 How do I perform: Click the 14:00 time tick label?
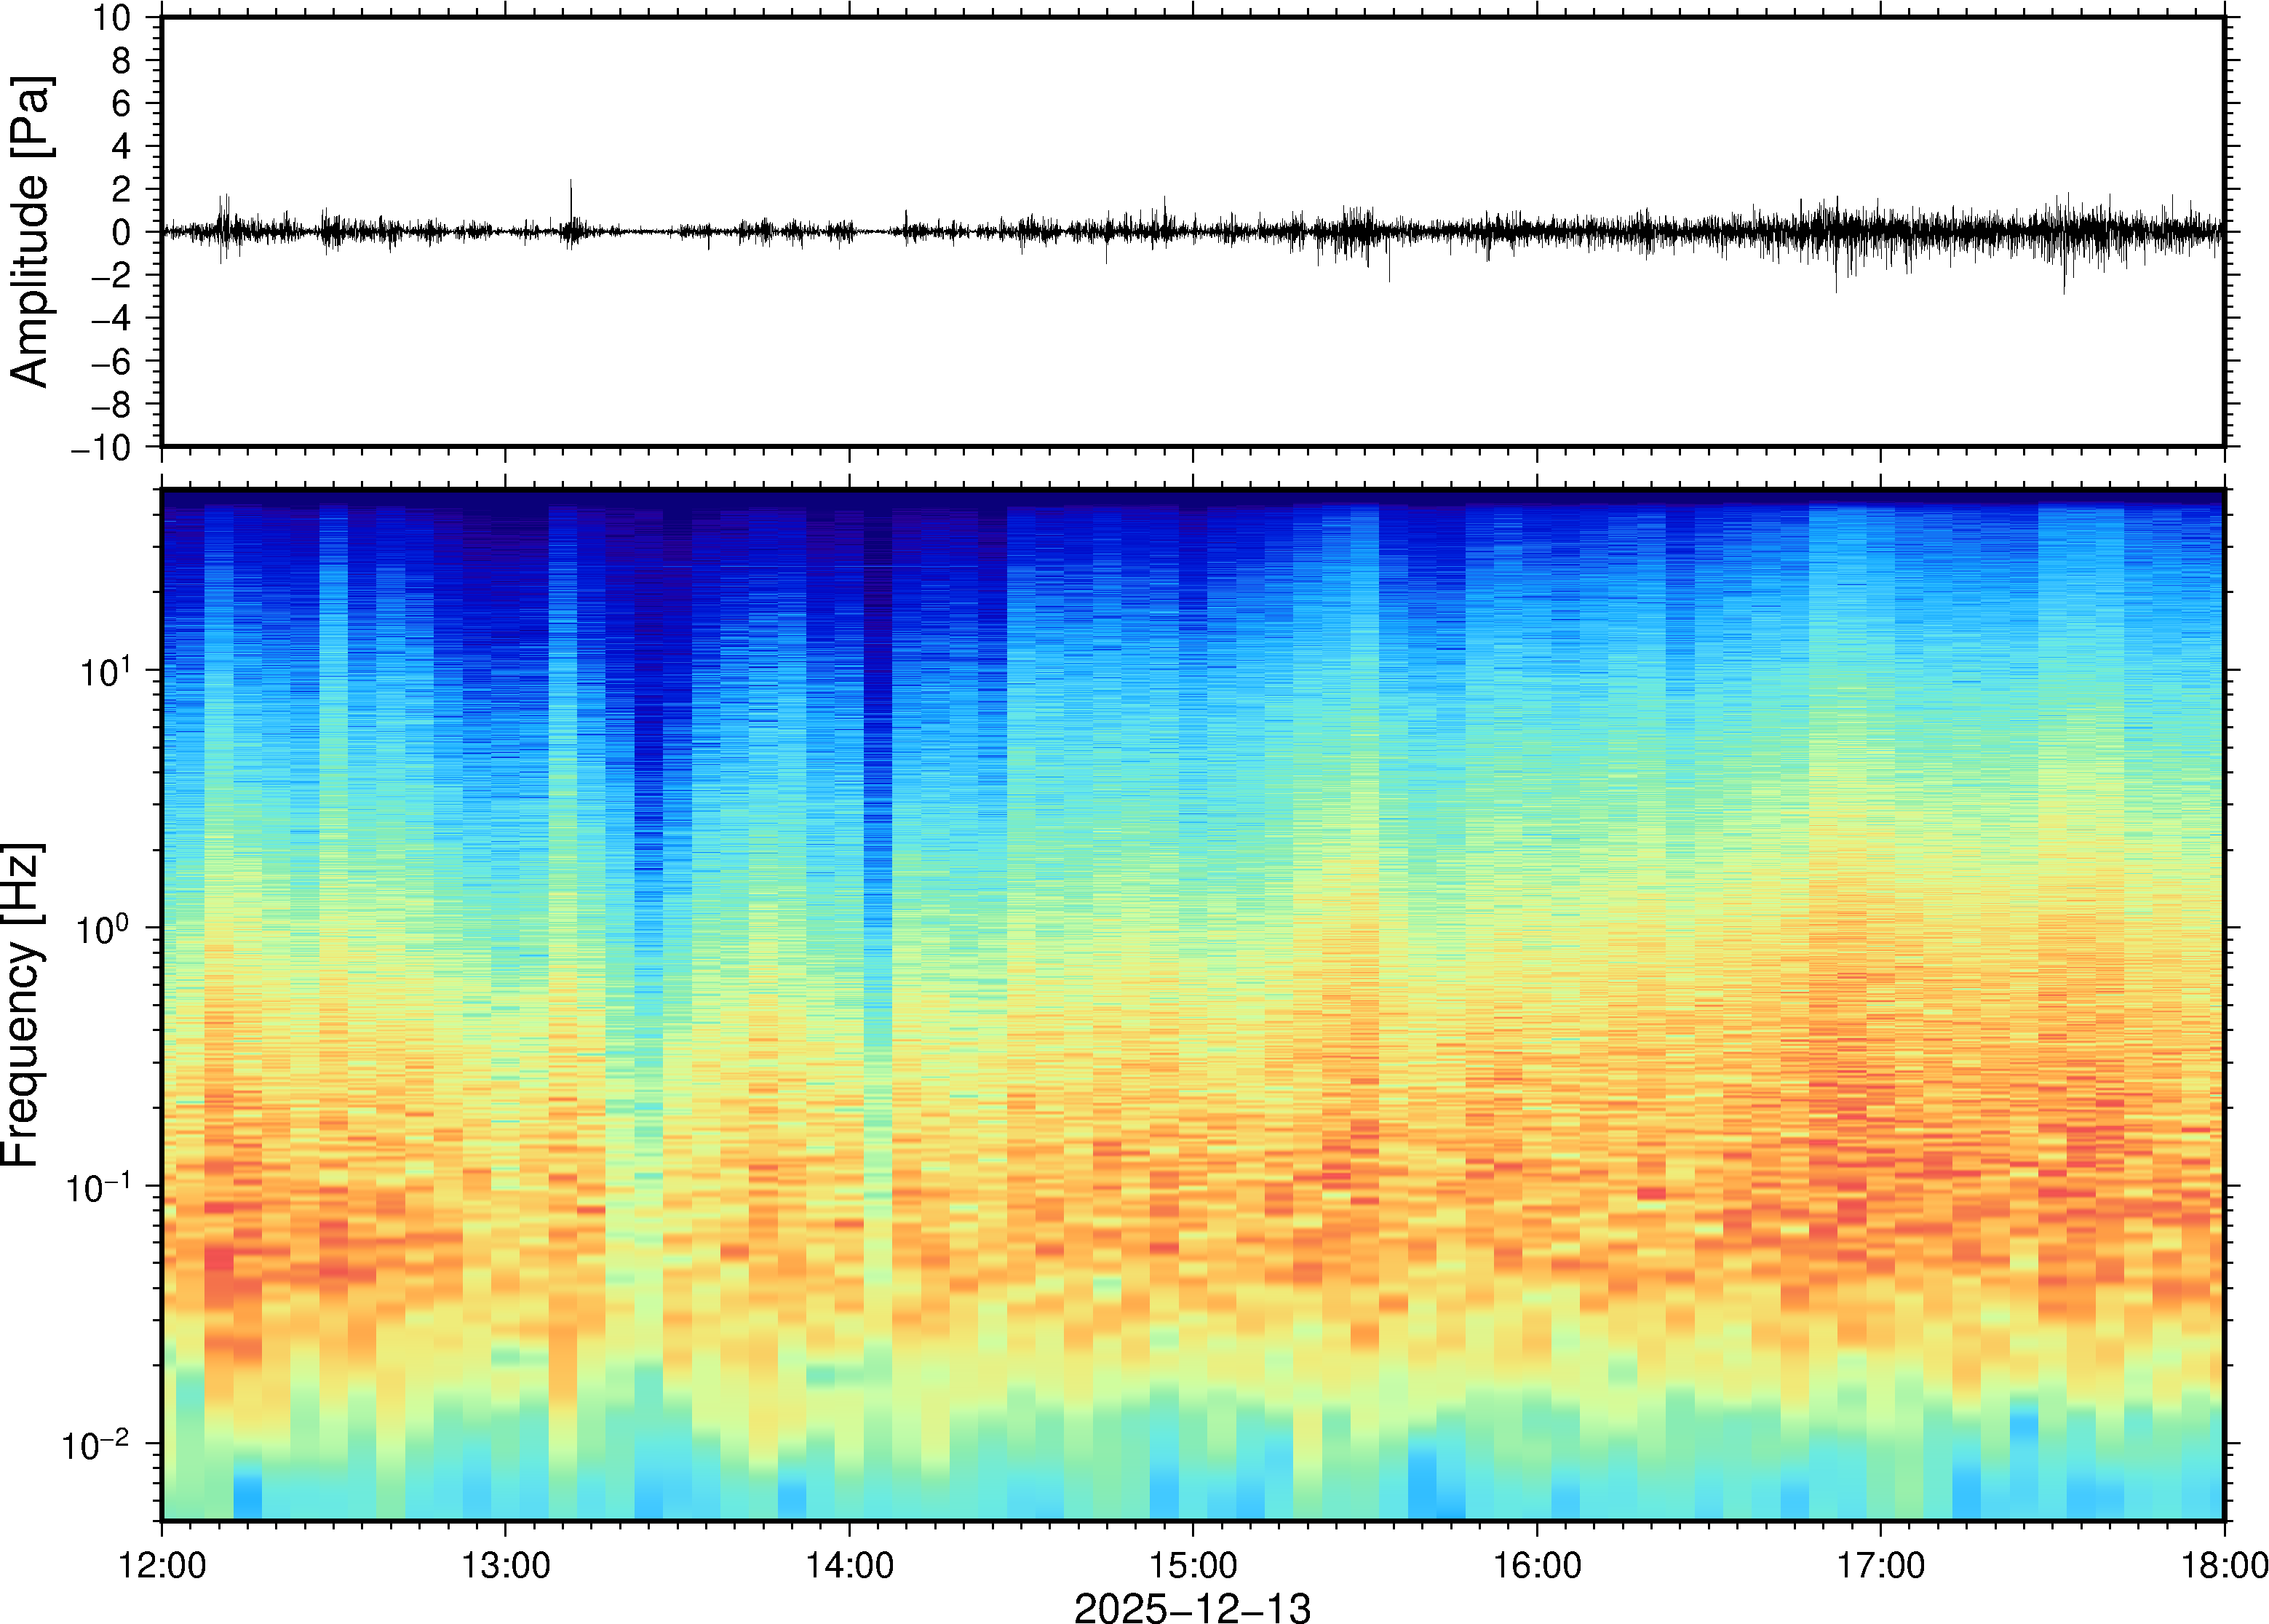849,1565
